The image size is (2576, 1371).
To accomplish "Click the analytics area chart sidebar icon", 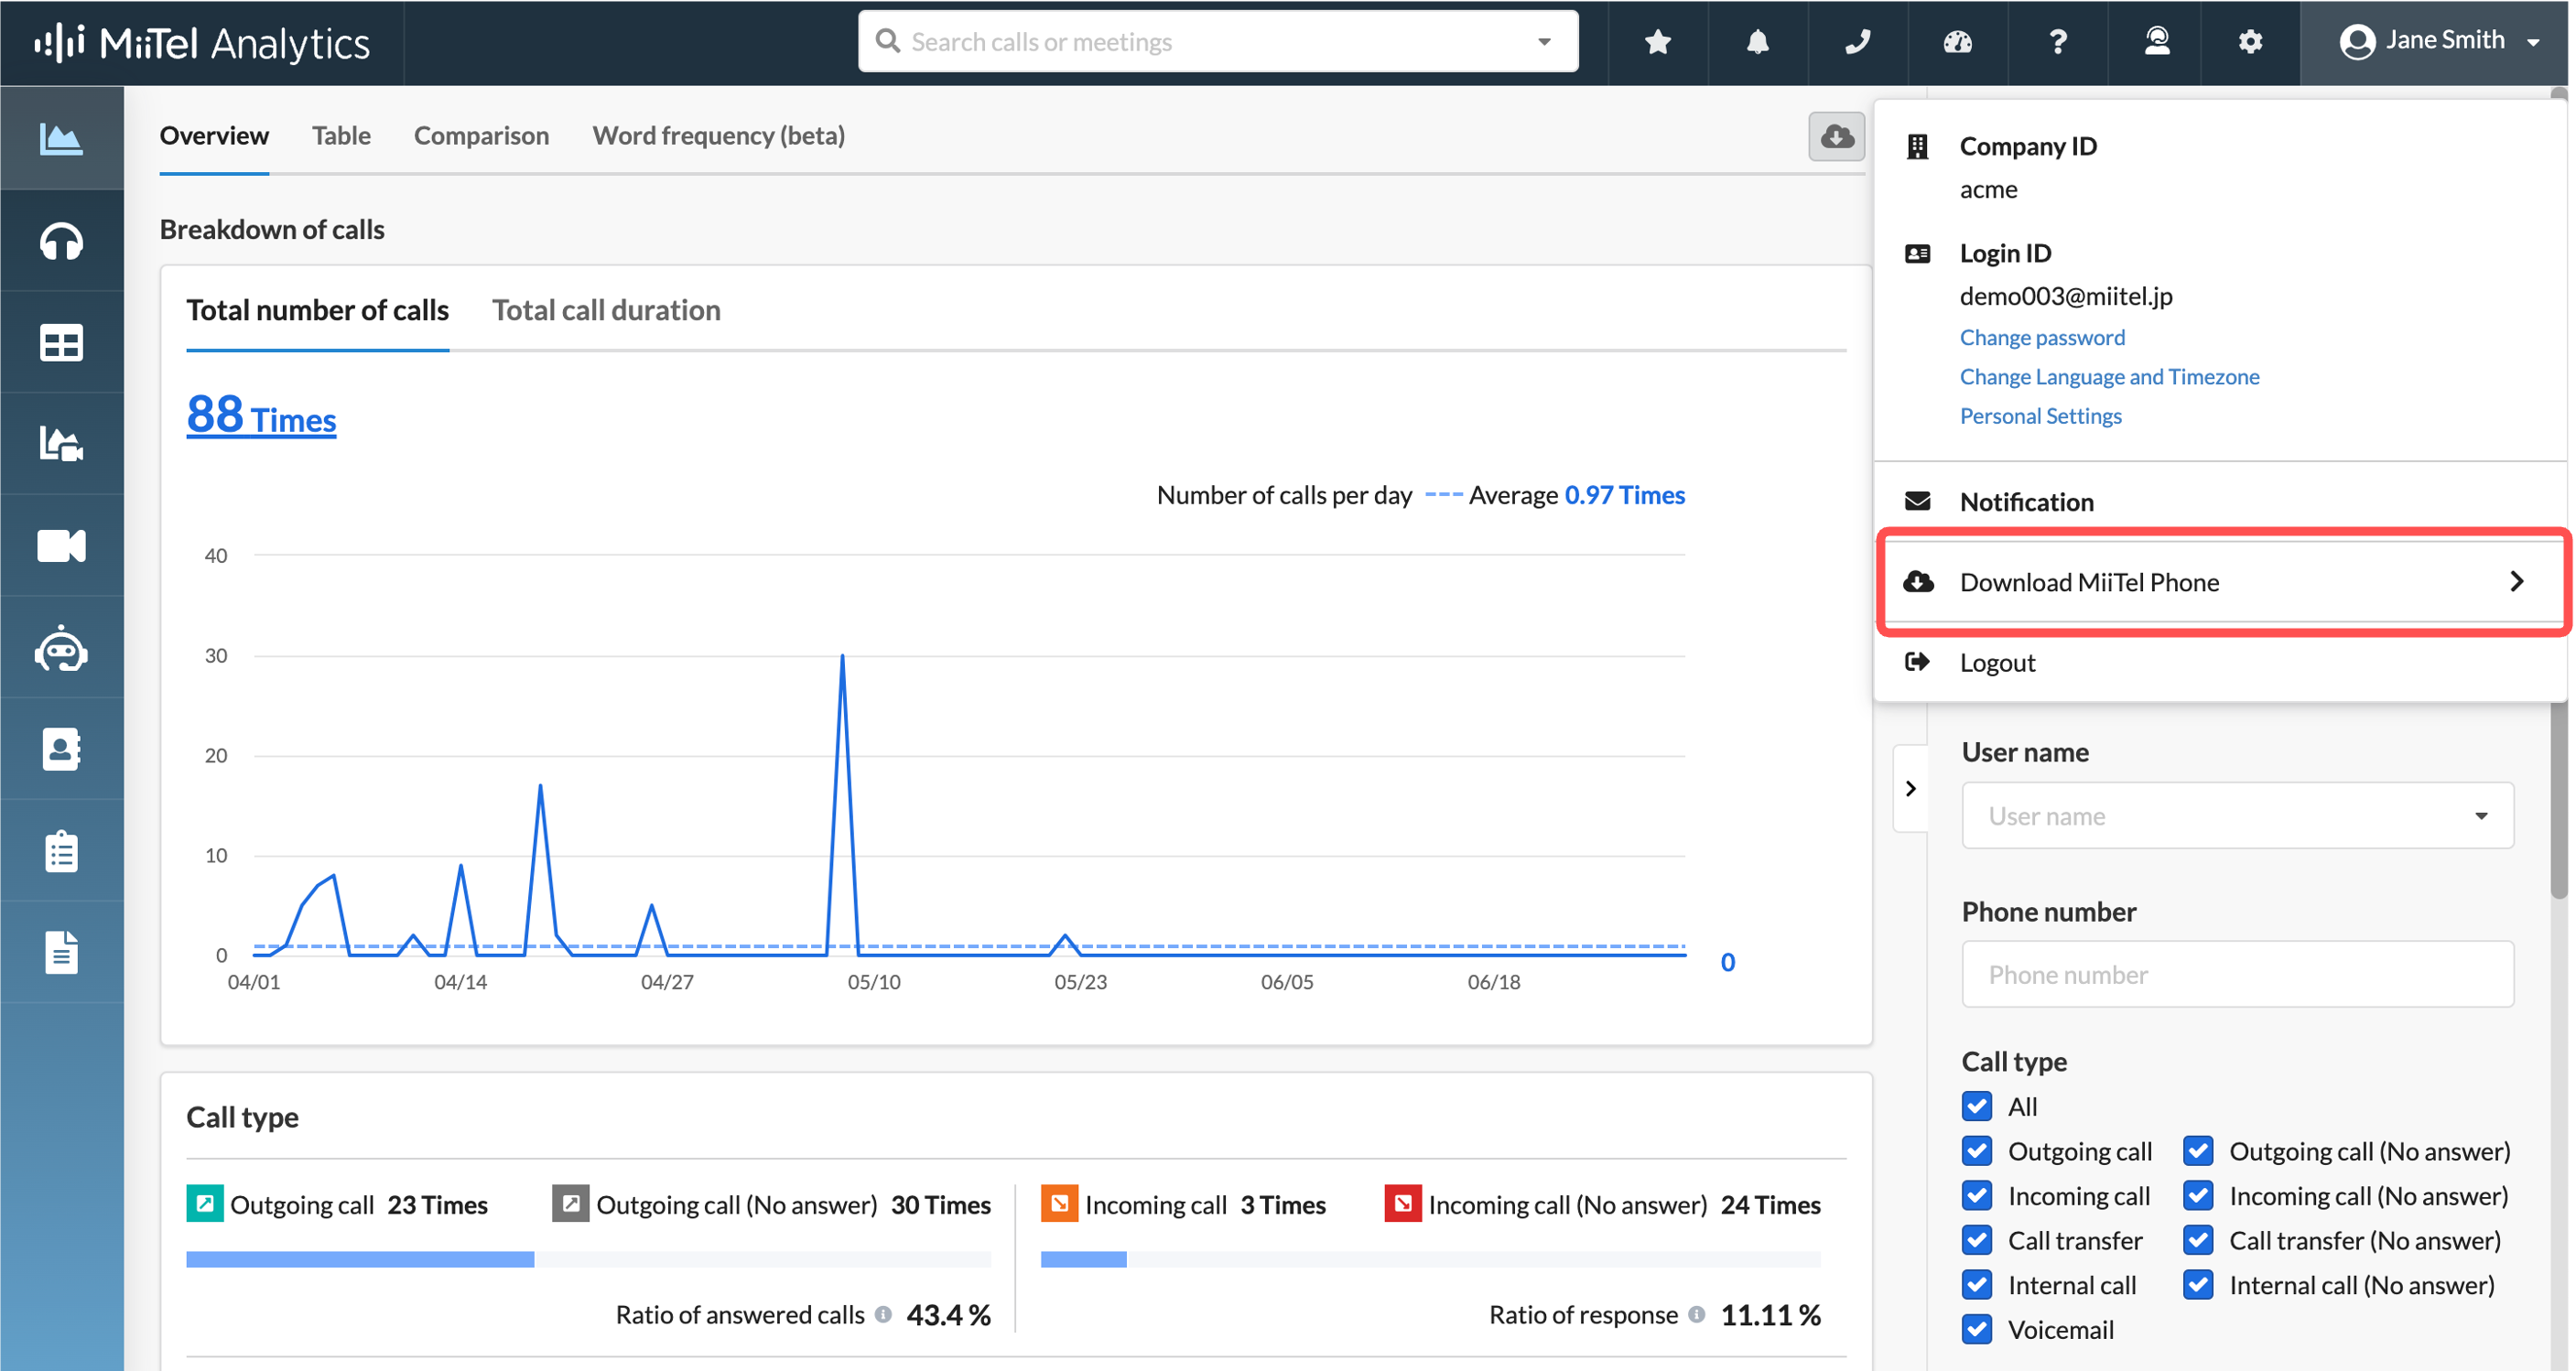I will tap(61, 138).
